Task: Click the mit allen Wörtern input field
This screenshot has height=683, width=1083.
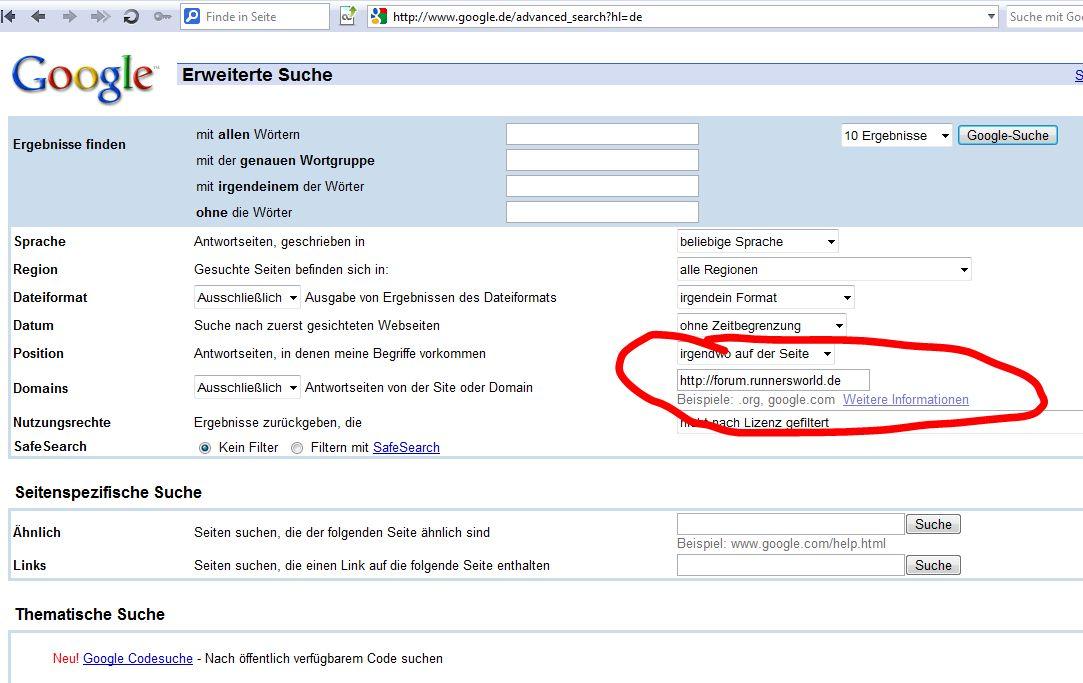Action: coord(602,134)
